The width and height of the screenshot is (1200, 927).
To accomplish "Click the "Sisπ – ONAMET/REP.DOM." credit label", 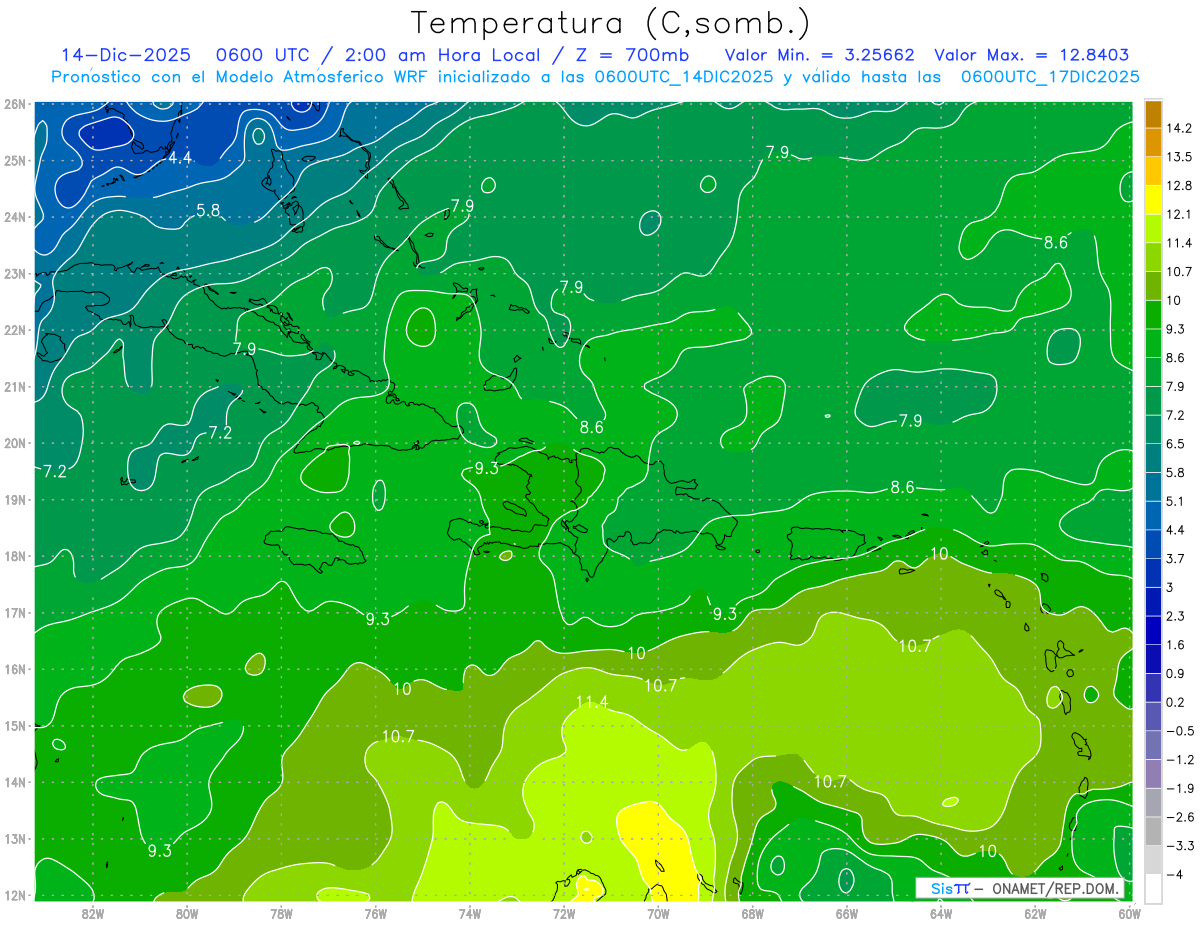I will [x=1021, y=888].
